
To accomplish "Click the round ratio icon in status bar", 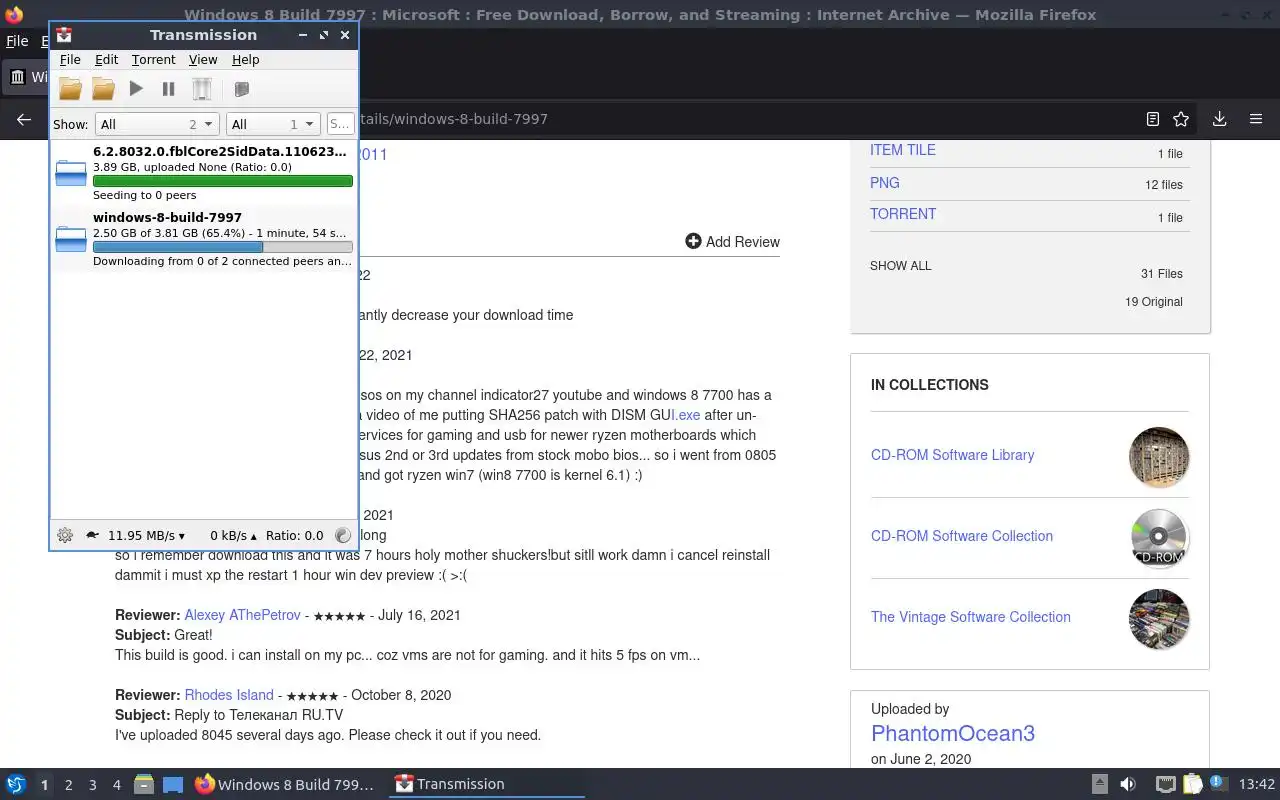I will tap(343, 535).
